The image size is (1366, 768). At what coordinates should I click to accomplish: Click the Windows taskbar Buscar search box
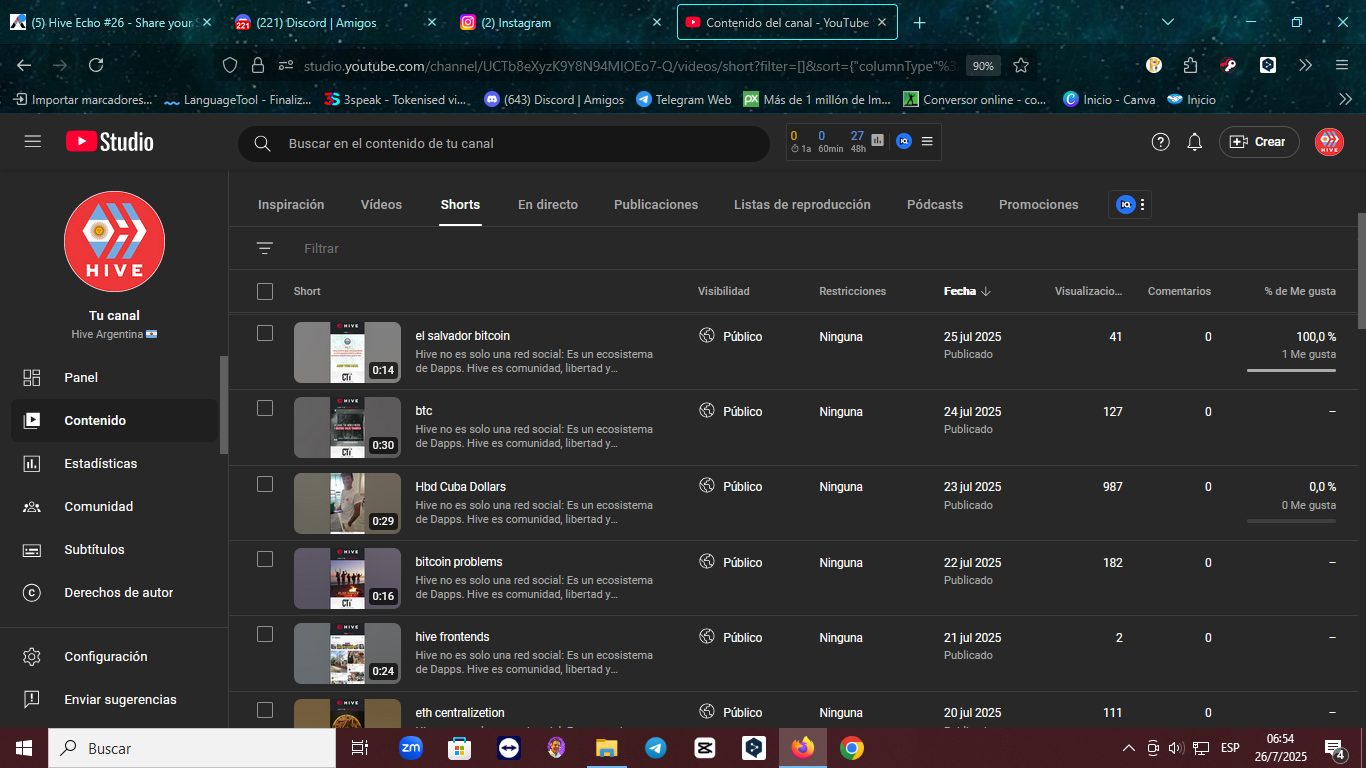pyautogui.click(x=191, y=748)
